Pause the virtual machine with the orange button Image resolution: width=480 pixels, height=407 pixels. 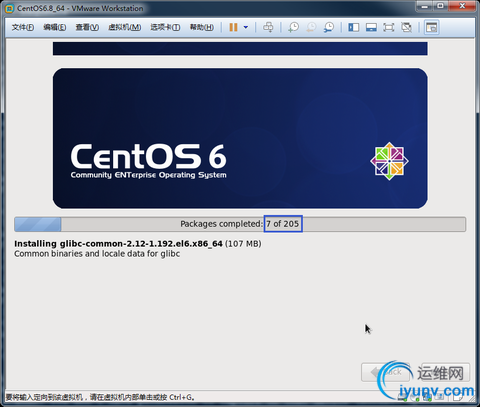(233, 27)
